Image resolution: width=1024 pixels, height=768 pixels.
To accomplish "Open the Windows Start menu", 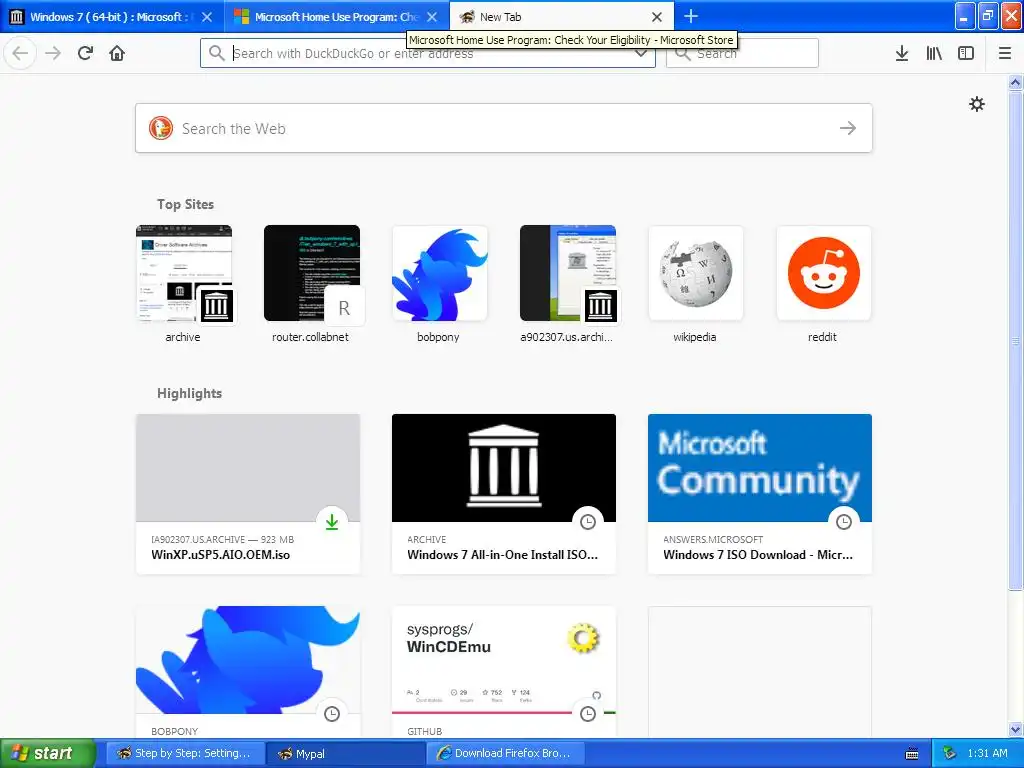I will (x=48, y=753).
